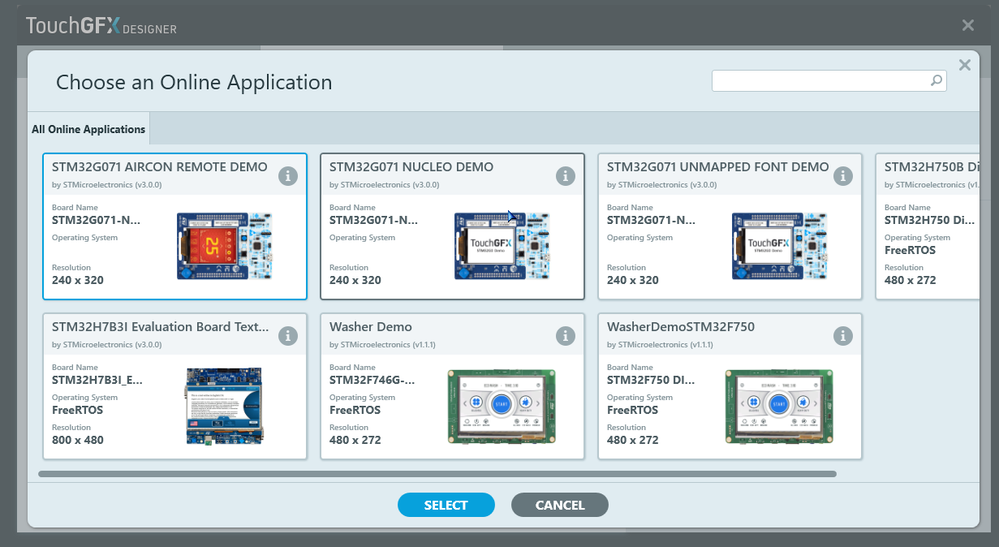Click the search magnifier icon

pyautogui.click(x=936, y=80)
